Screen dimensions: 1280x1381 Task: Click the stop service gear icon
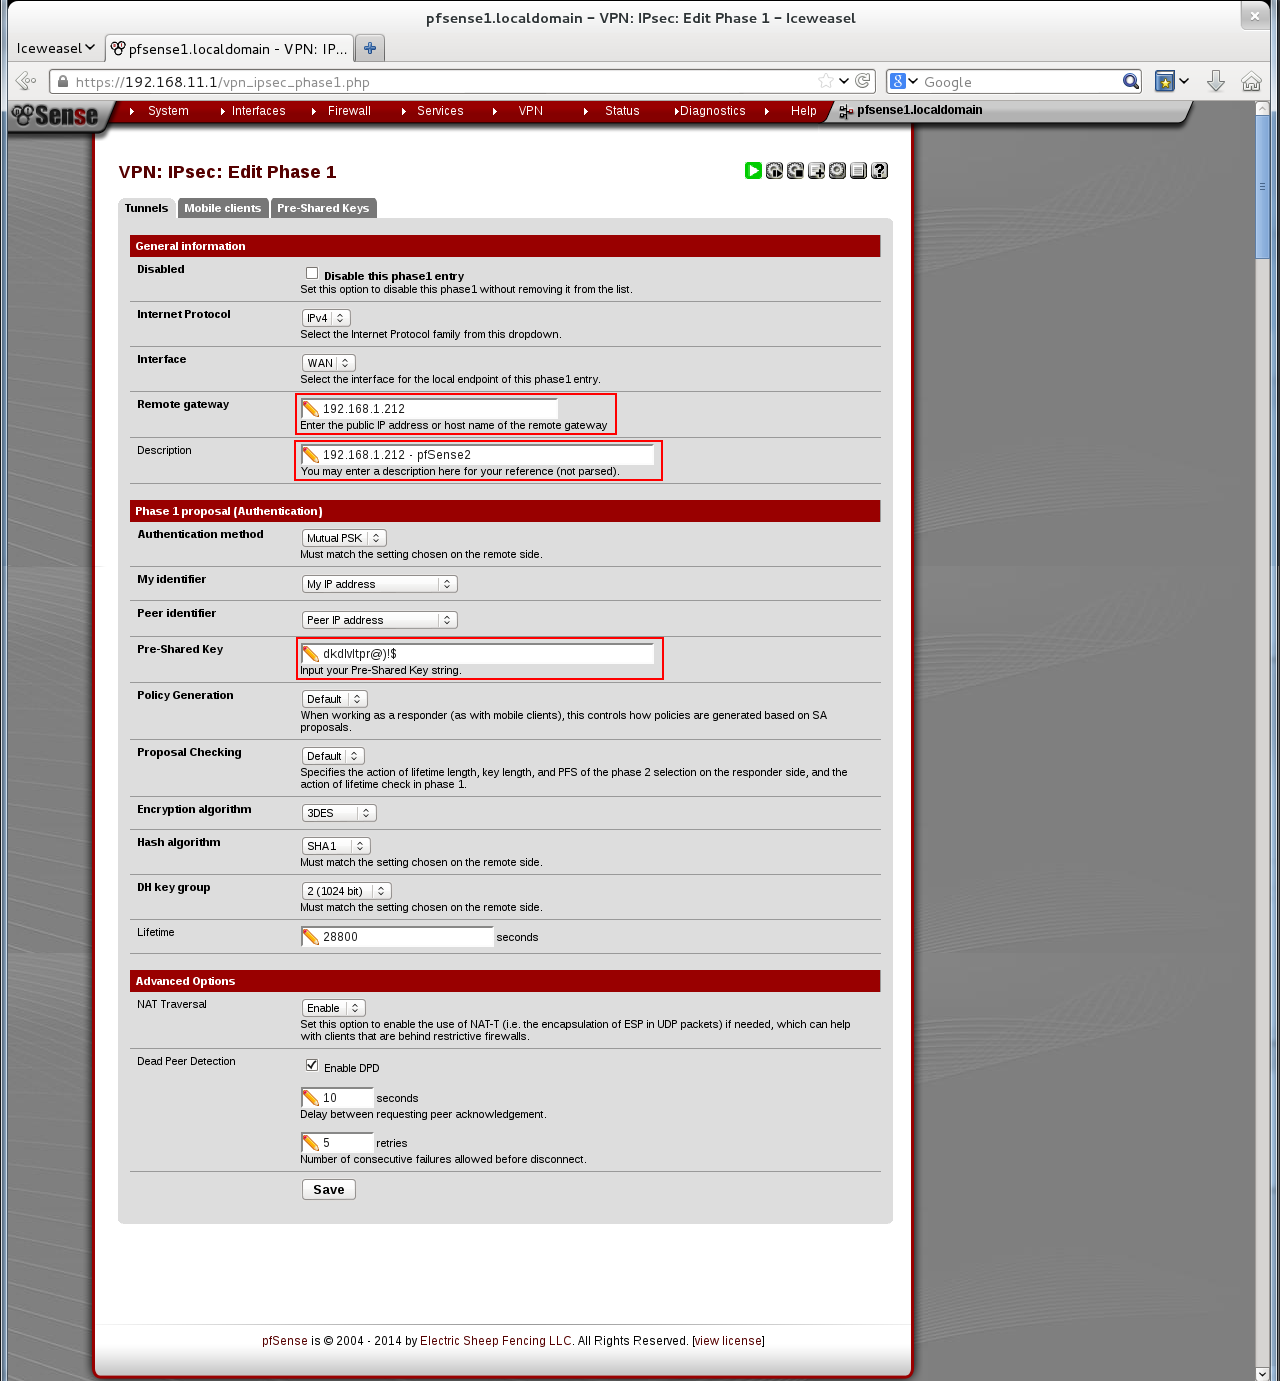[x=795, y=171]
